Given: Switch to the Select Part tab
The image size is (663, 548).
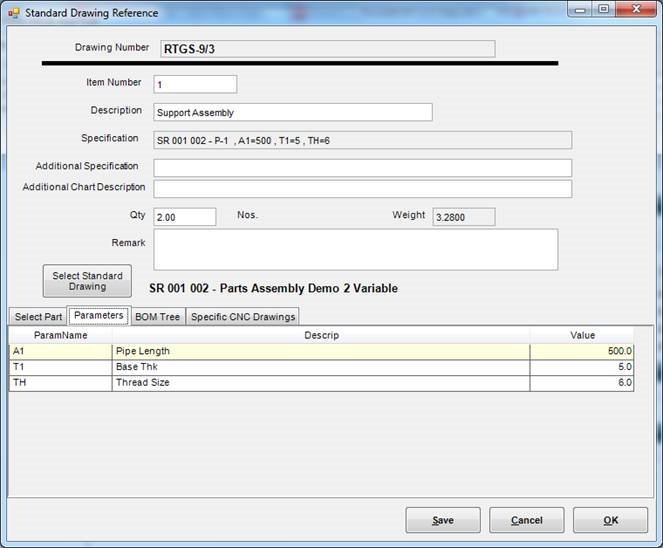Looking at the screenshot, I should pos(38,317).
